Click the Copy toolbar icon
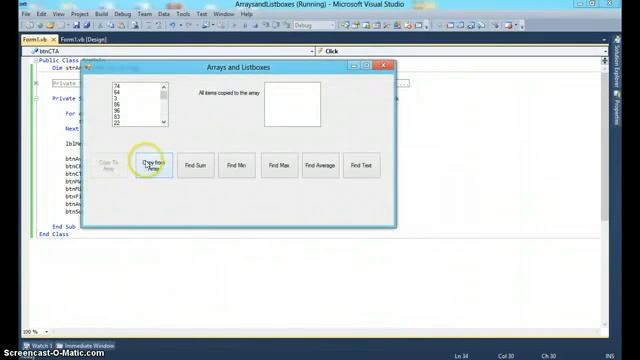The height and width of the screenshot is (360, 640). 111,25
